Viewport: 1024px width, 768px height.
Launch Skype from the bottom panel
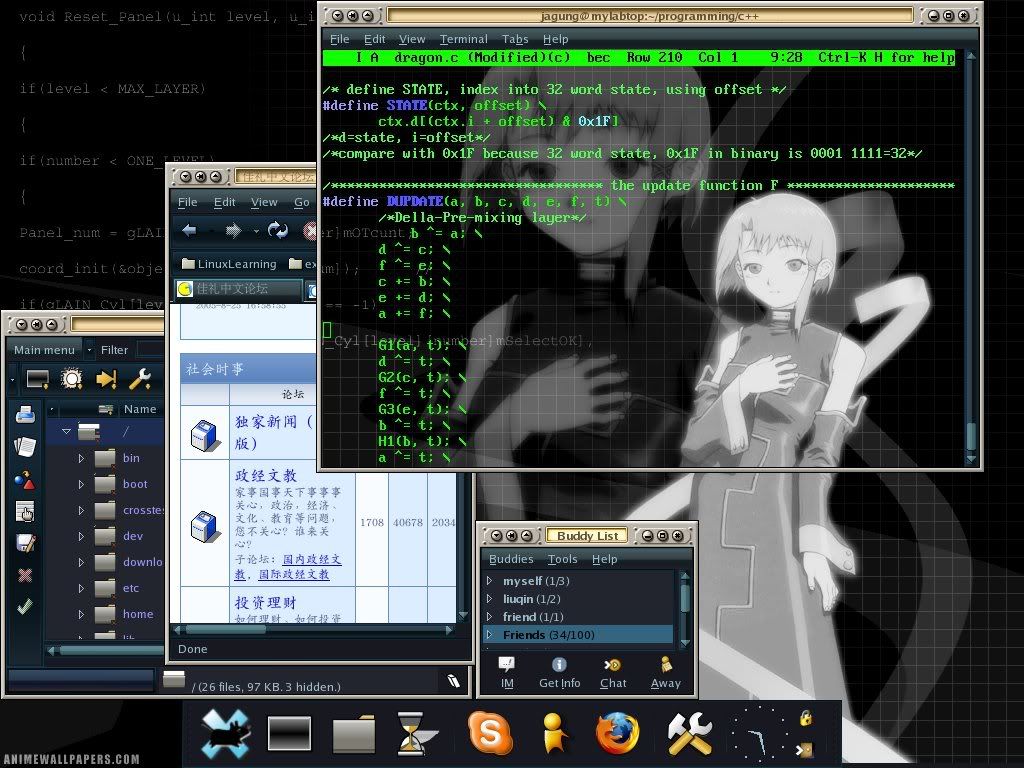tap(490, 732)
